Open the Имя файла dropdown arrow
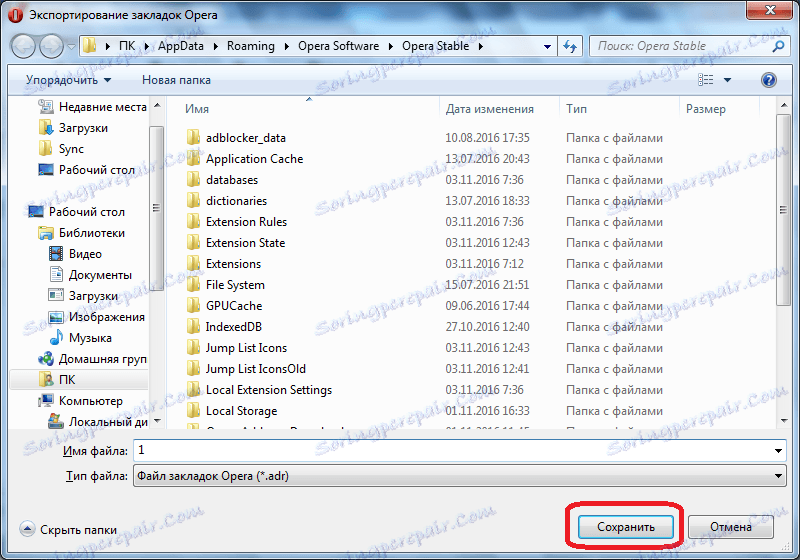800x560 pixels. point(778,450)
